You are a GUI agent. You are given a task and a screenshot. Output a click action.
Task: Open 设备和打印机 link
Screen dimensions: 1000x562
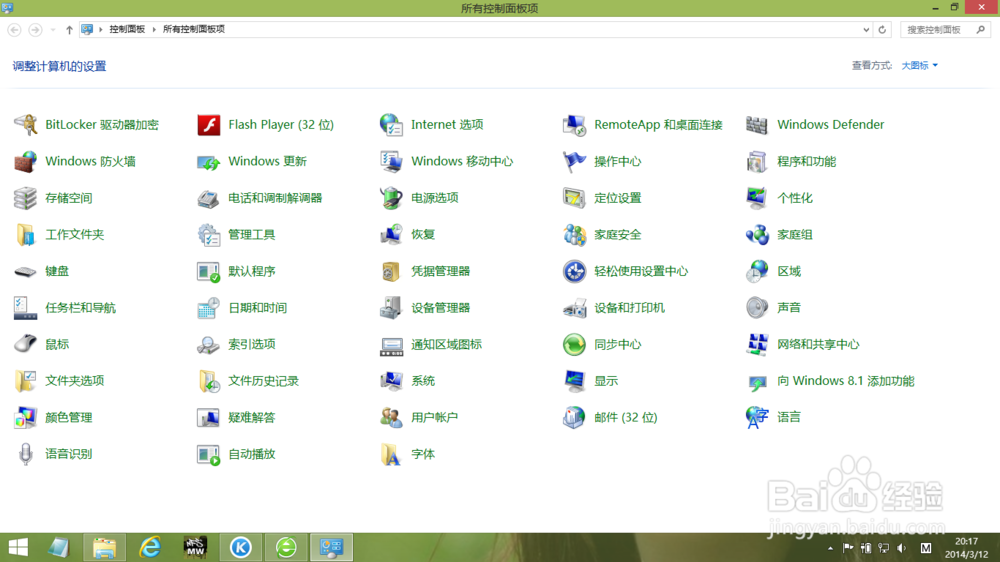(629, 307)
